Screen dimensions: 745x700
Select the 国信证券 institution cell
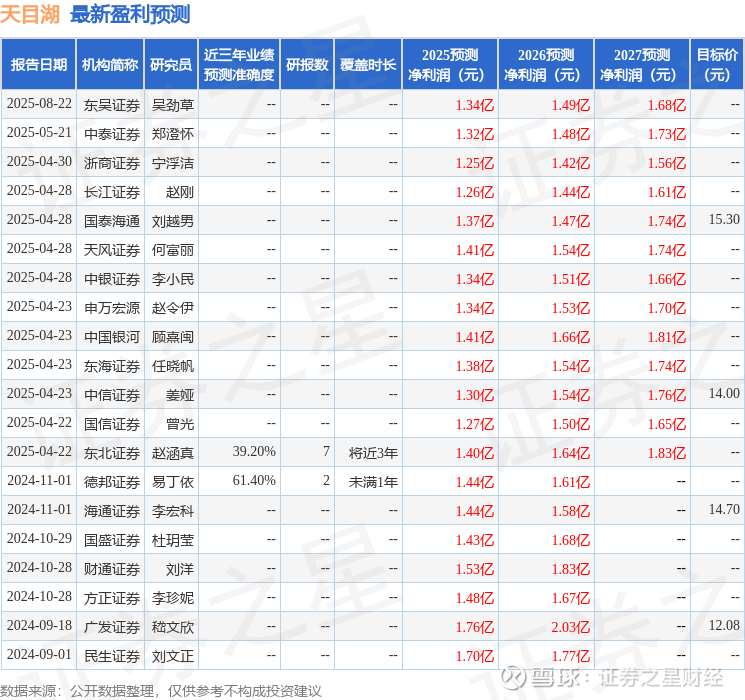[112, 424]
